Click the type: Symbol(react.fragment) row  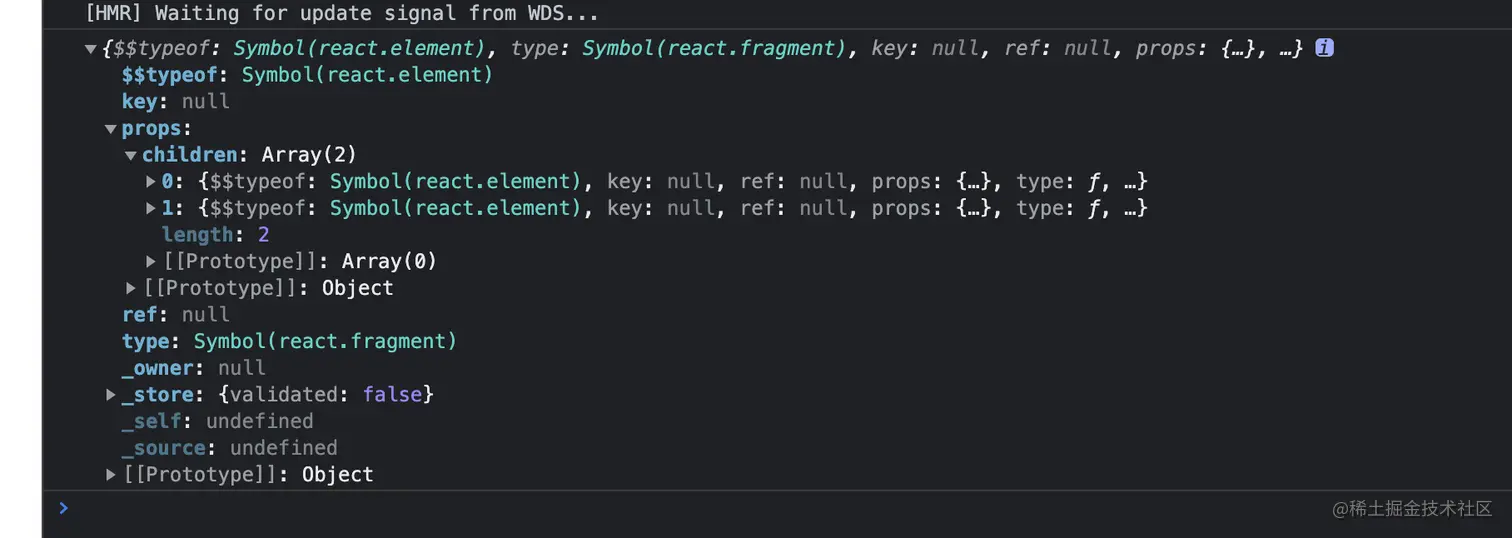(289, 341)
